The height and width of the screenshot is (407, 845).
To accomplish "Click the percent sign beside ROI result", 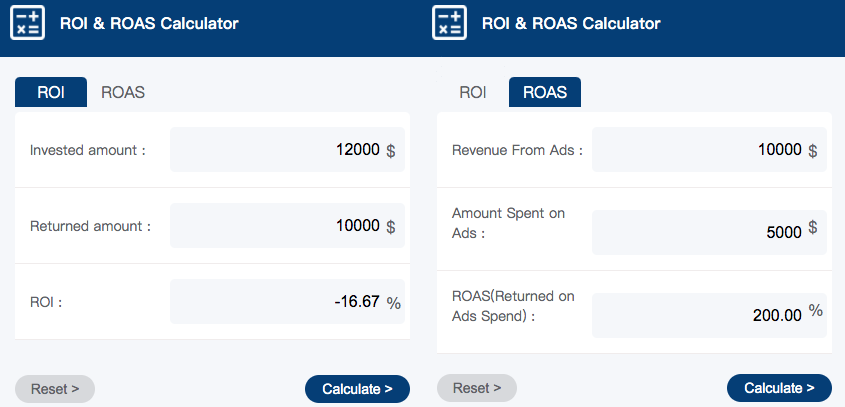I will click(x=393, y=303).
